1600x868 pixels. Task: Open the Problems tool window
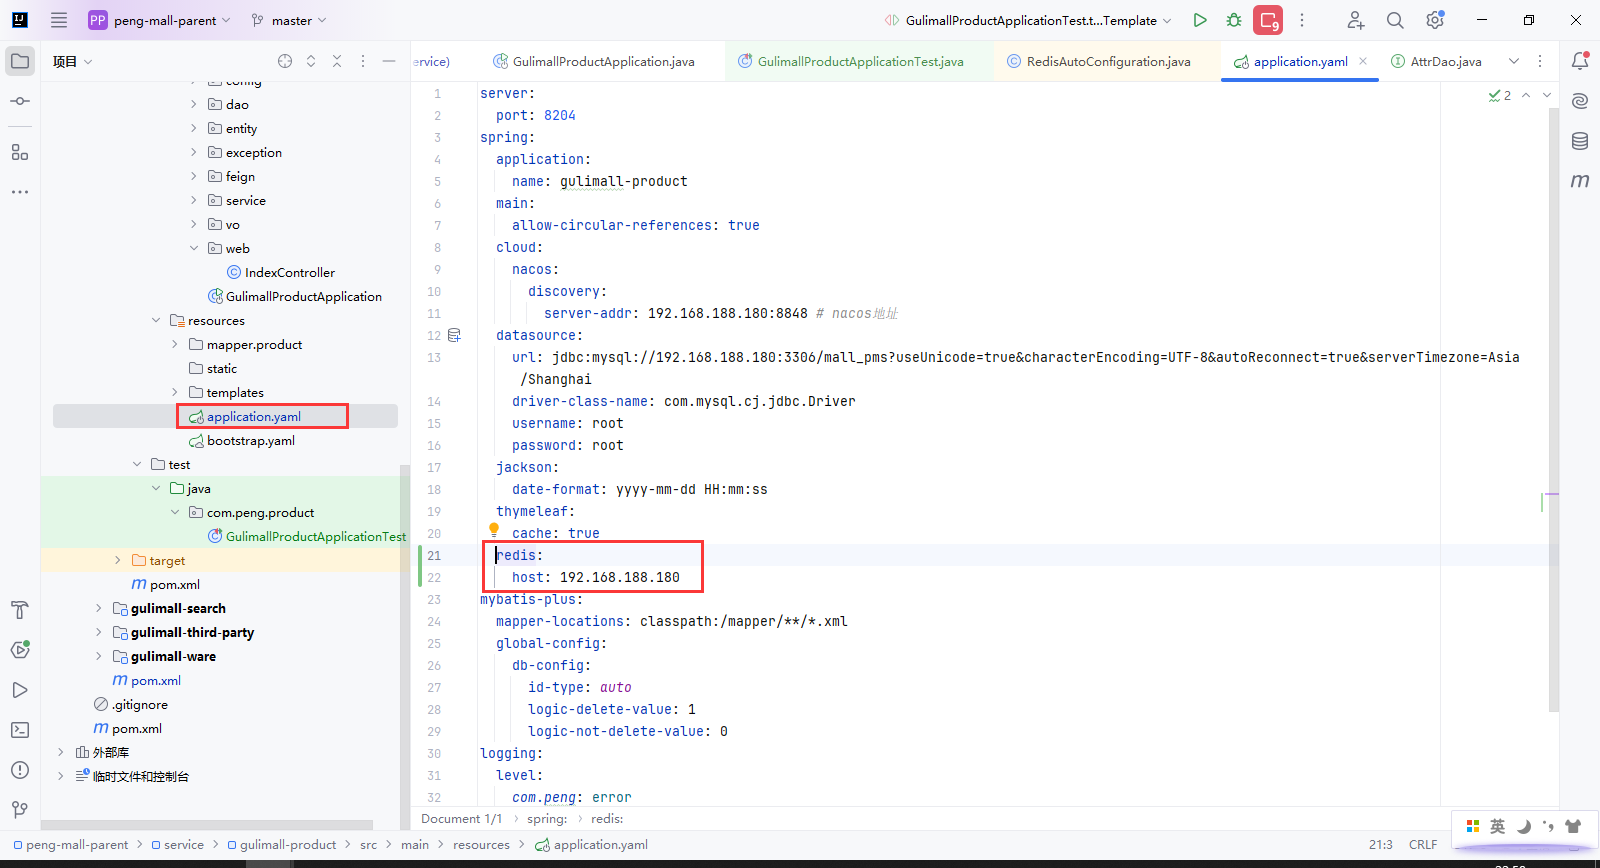[20, 770]
